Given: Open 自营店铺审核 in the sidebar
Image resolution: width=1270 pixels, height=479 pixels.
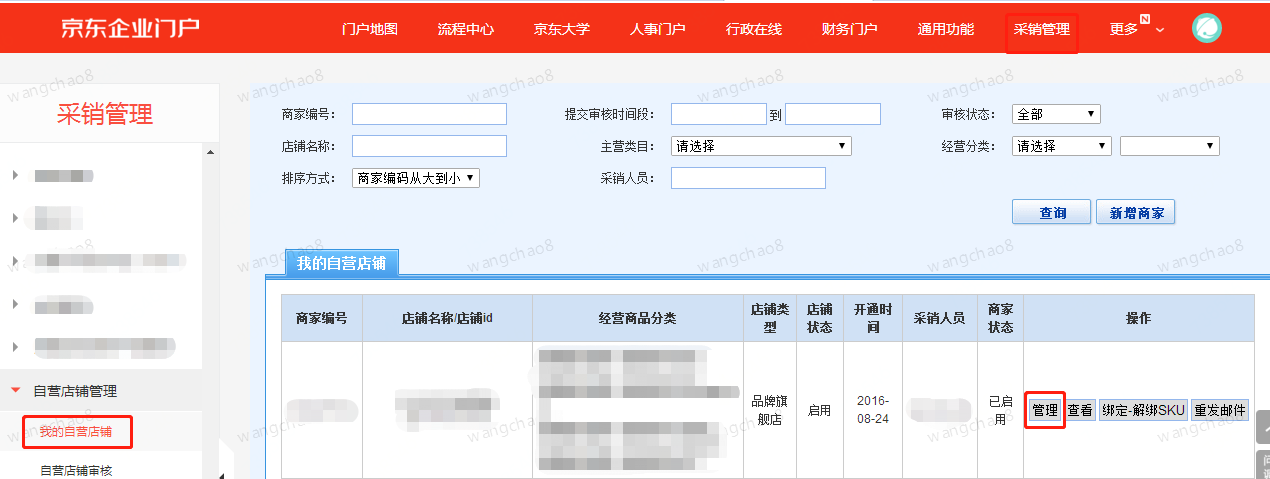Looking at the screenshot, I should 76,470.
